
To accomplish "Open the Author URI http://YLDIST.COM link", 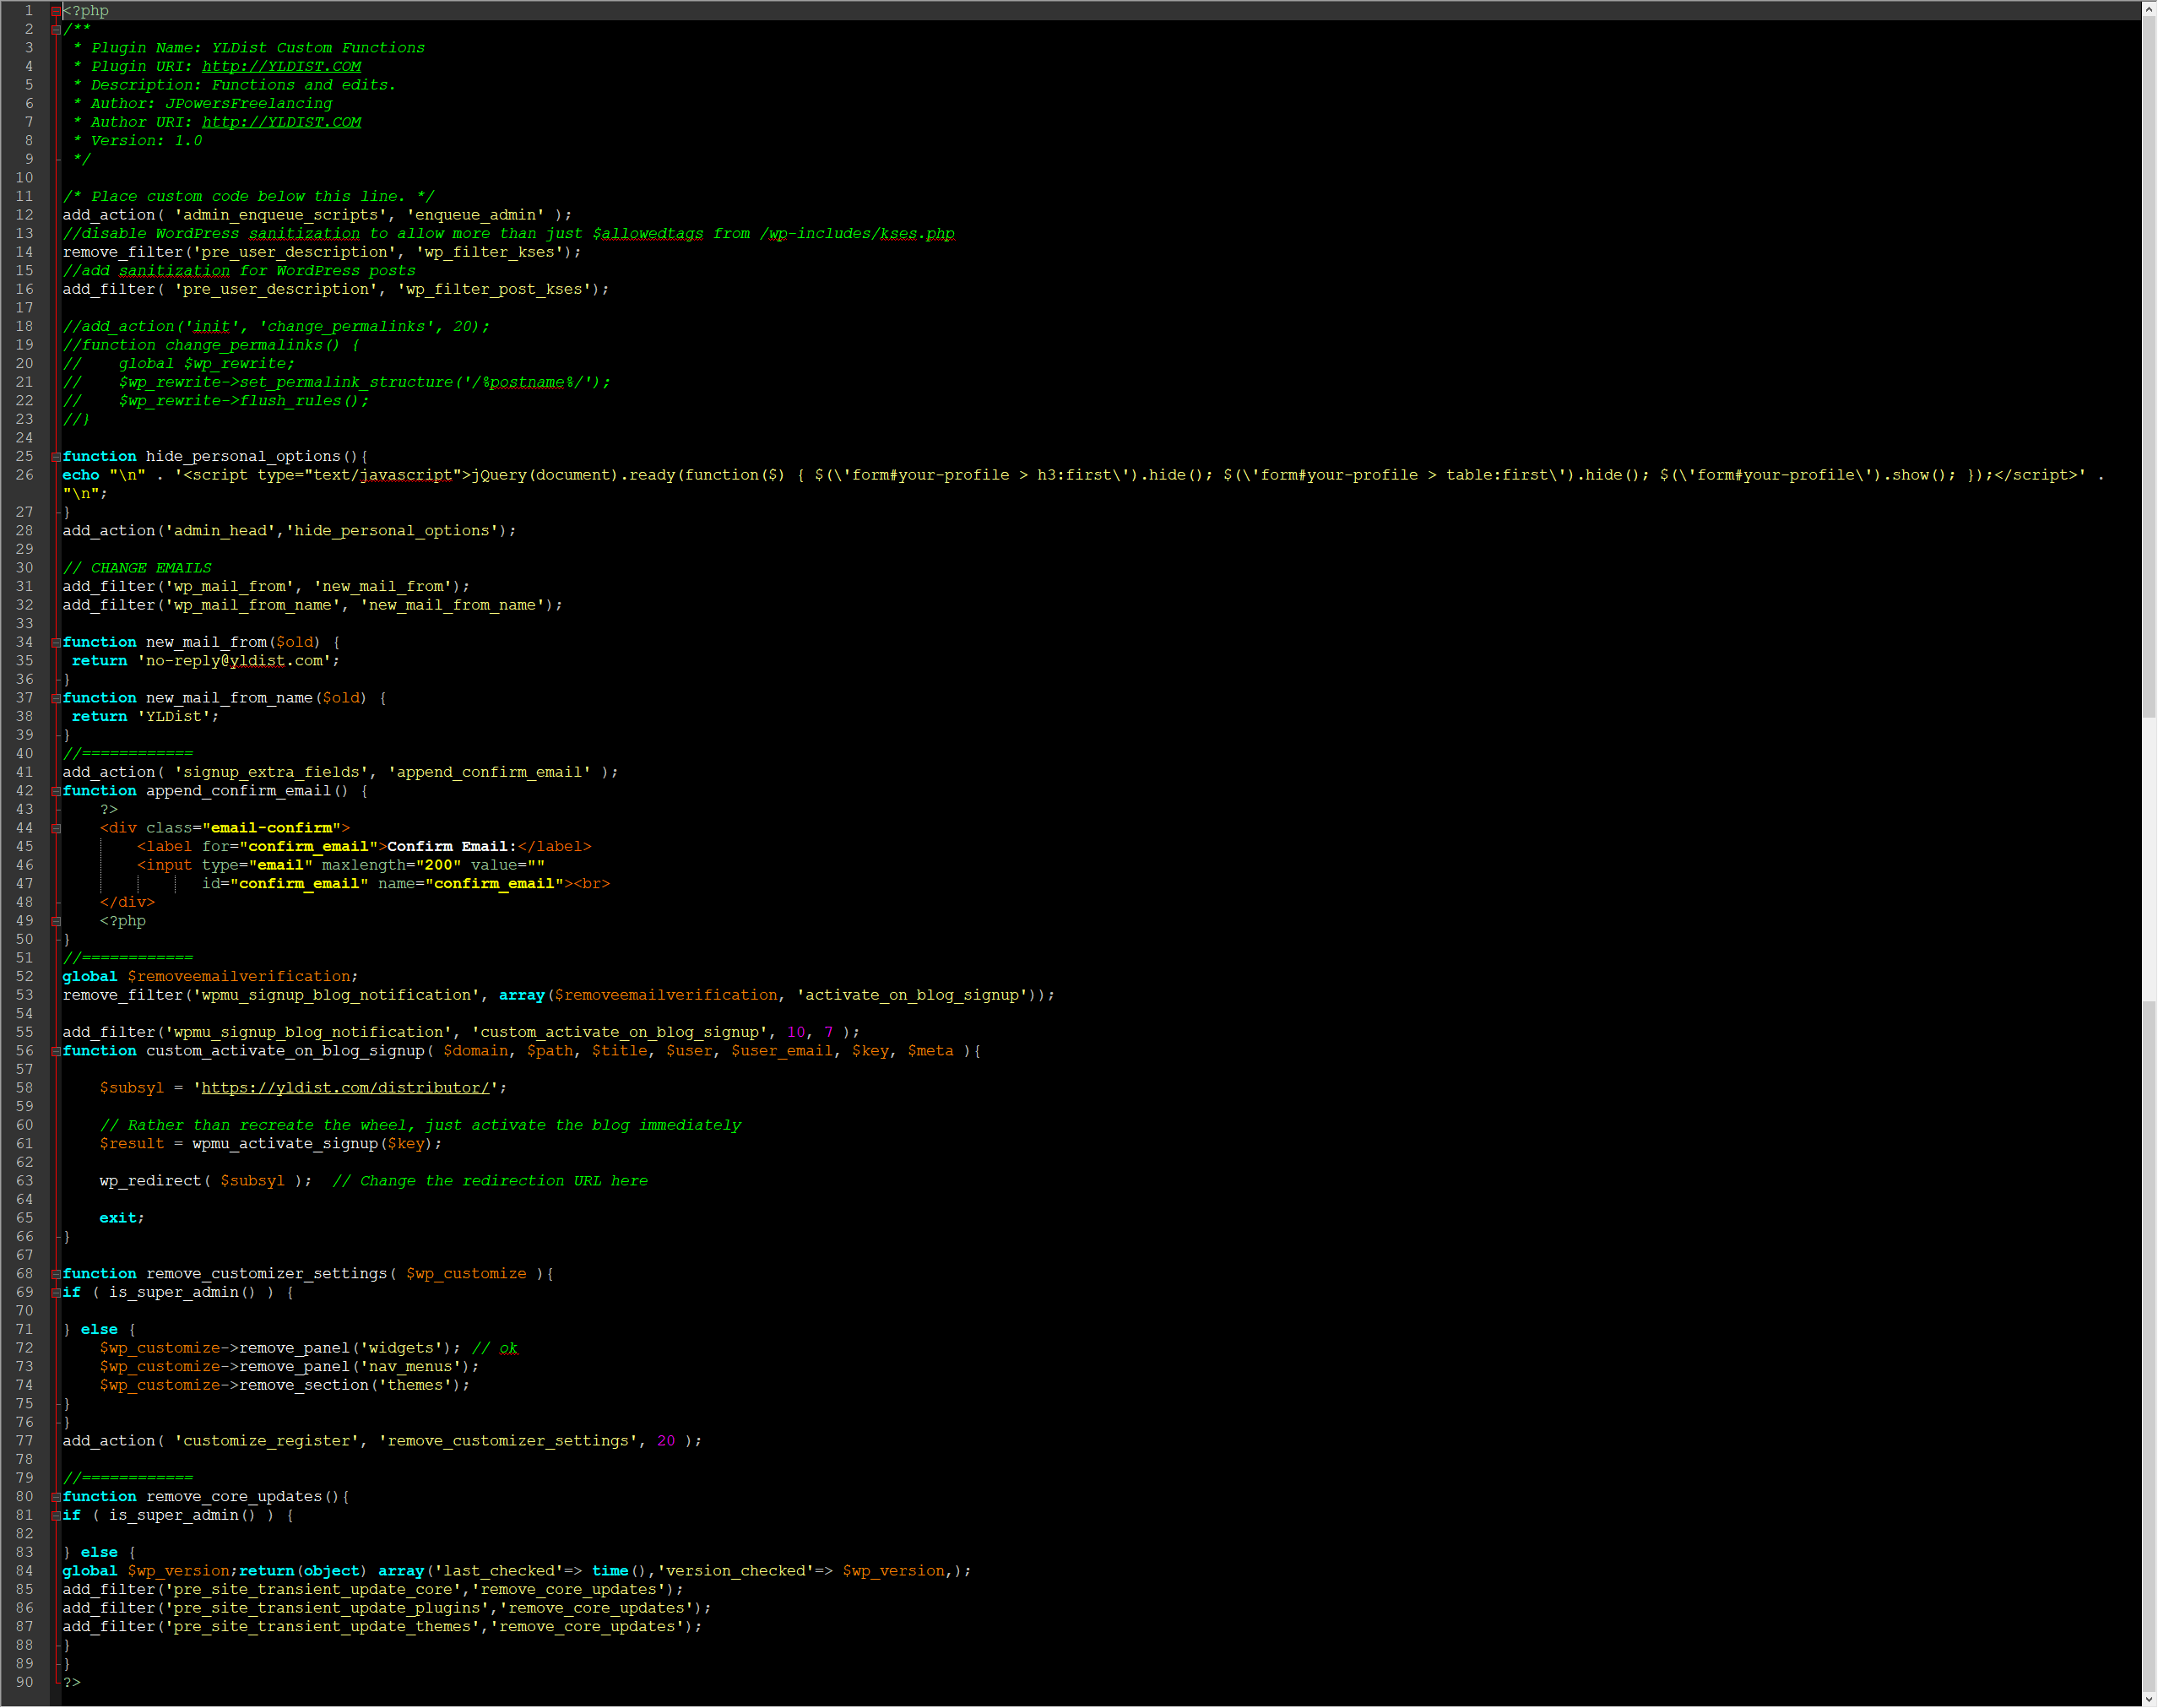I will pos(281,122).
